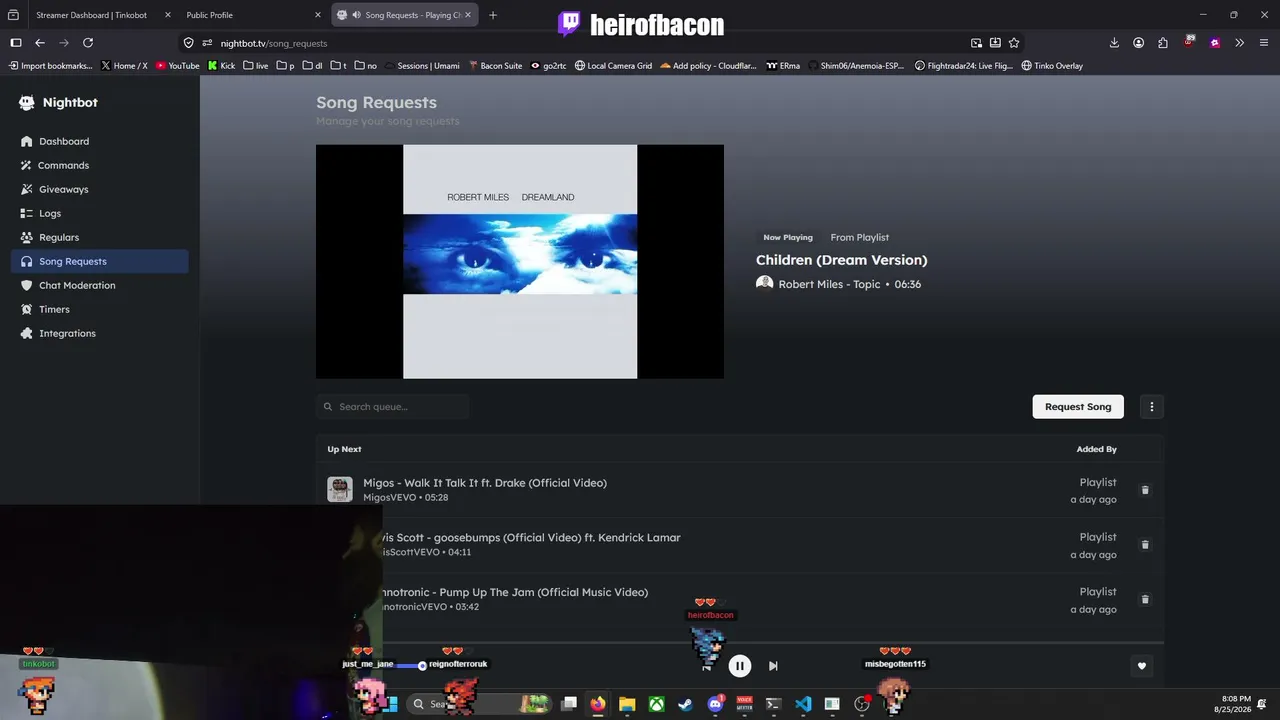Click the Migos Walk It Talk It title
Screen dimensions: 1280x720
[x=485, y=483]
